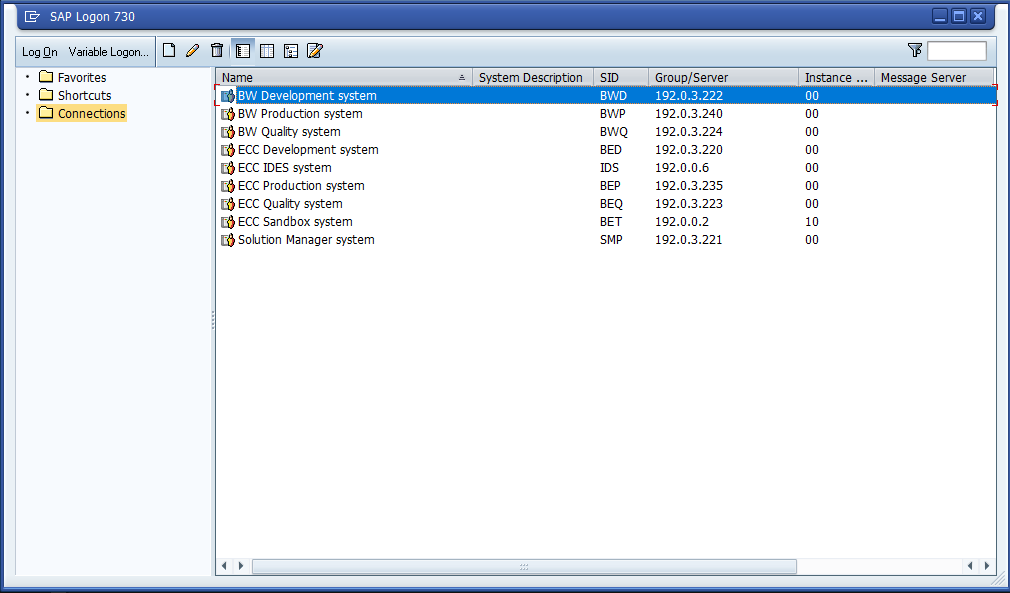Click the ECC IDES system connection icon
The height and width of the screenshot is (593, 1010).
[228, 168]
